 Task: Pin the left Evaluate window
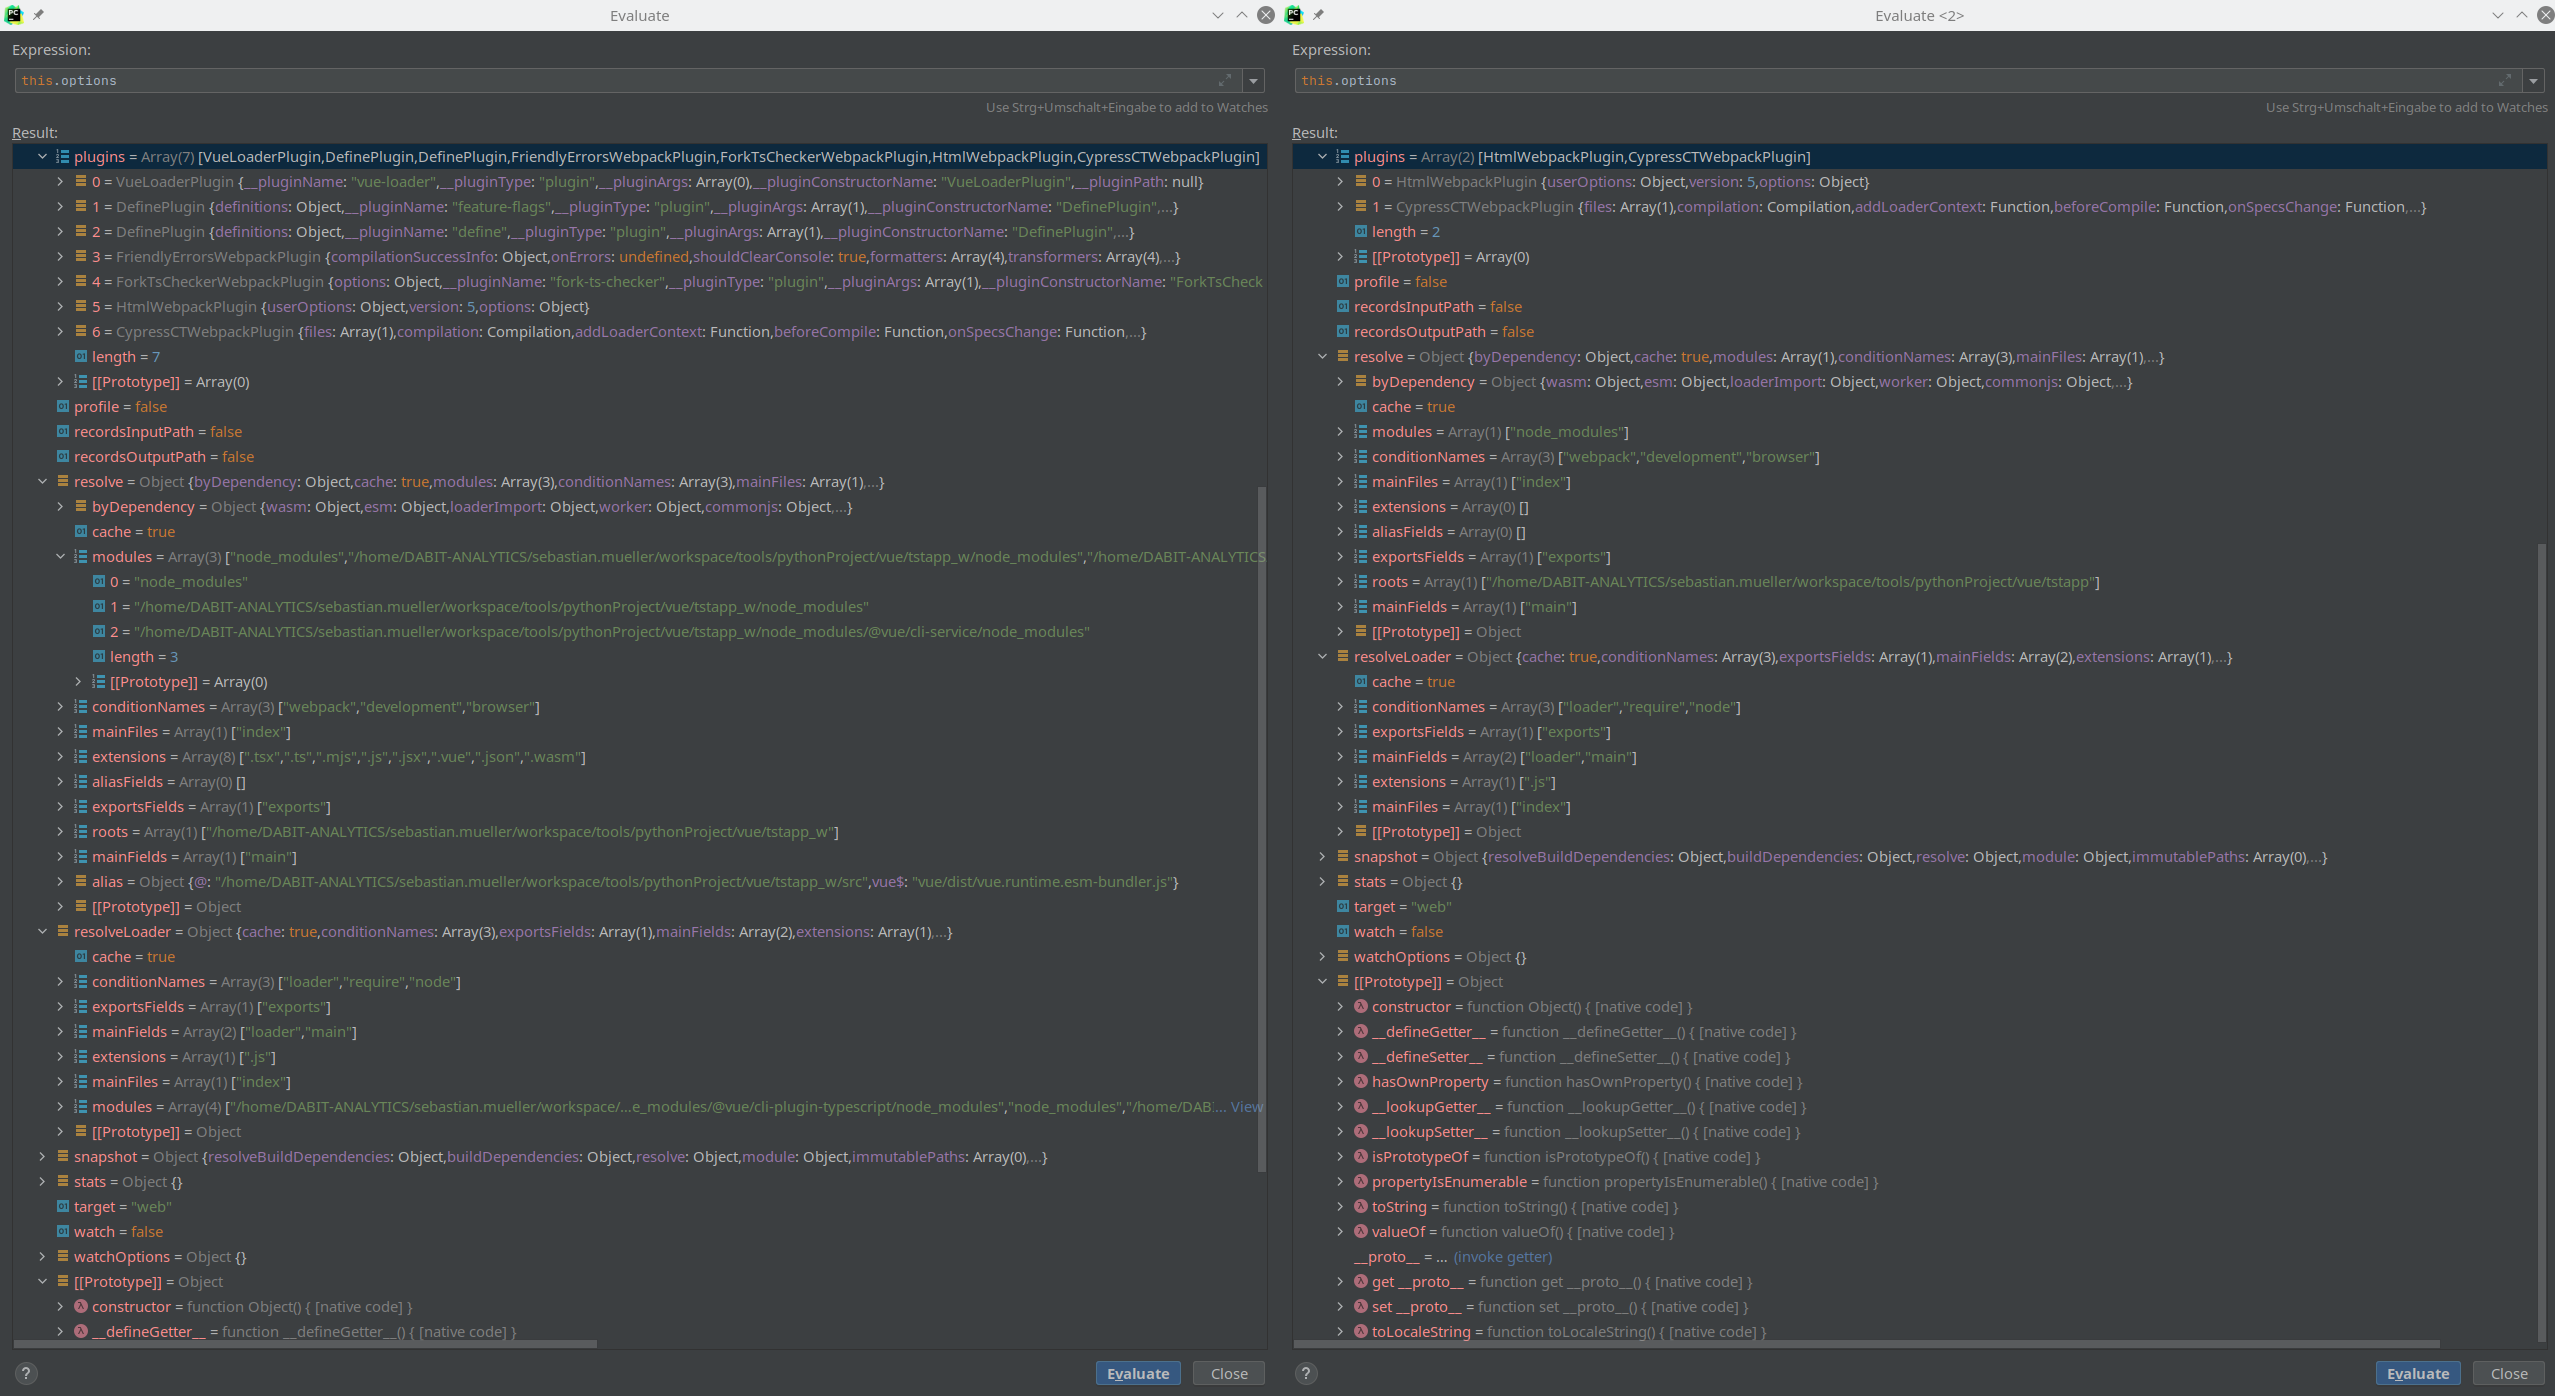click(x=40, y=14)
